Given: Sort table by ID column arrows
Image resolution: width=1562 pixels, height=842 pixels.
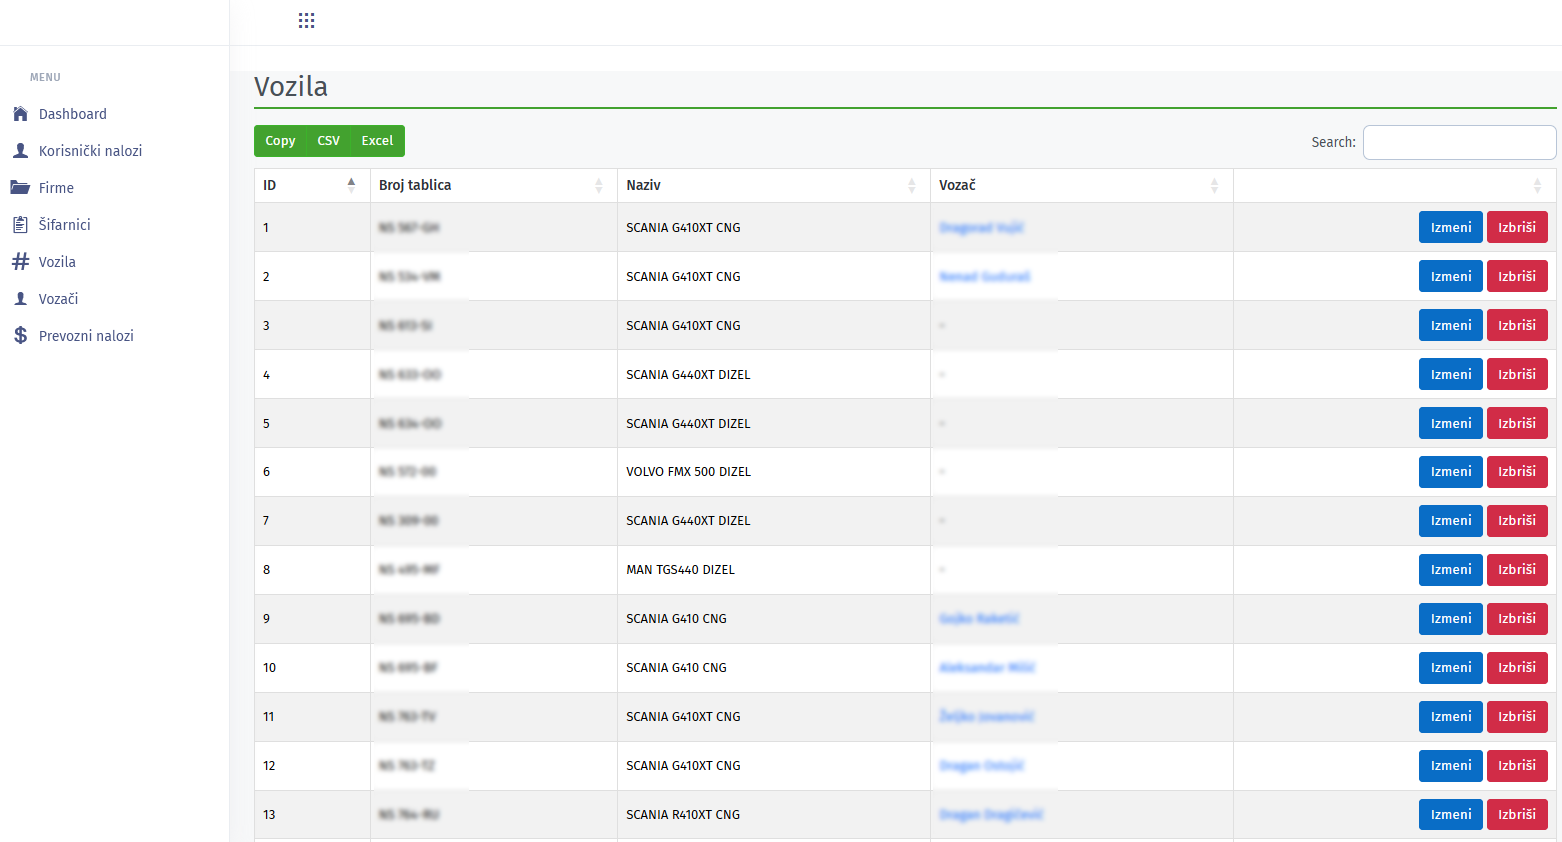Looking at the screenshot, I should (x=351, y=185).
